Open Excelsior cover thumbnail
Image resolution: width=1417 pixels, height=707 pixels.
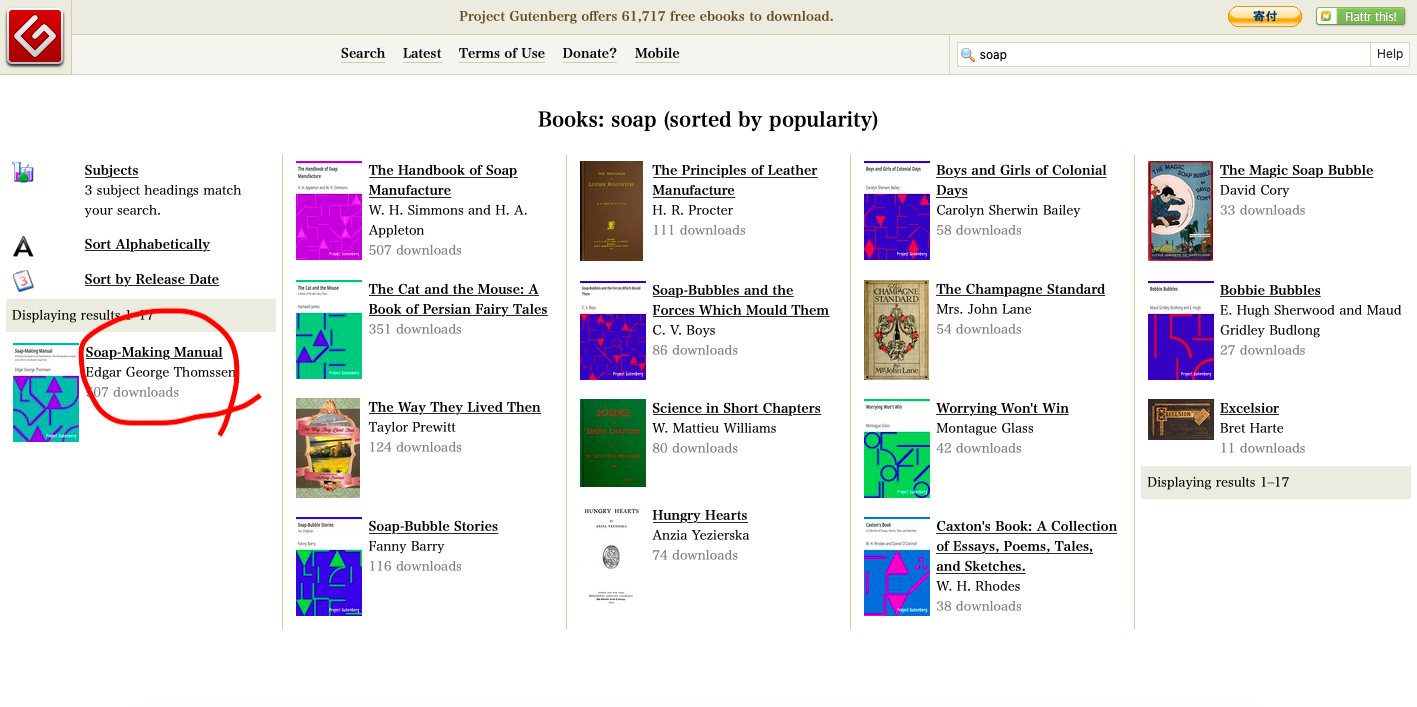point(1181,419)
